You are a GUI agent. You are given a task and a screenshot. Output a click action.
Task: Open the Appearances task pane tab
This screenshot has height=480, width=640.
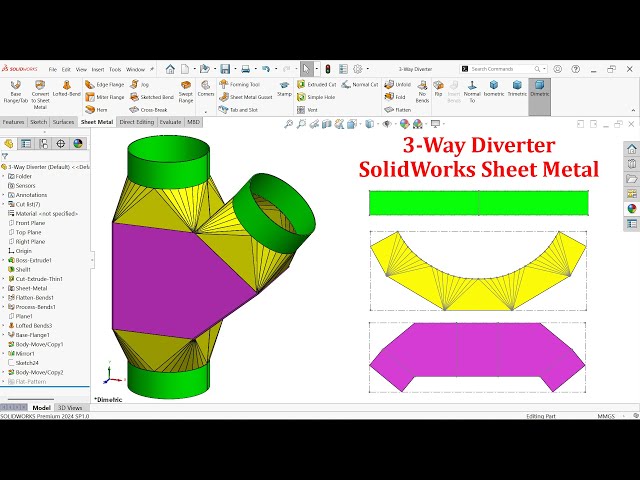tap(631, 209)
